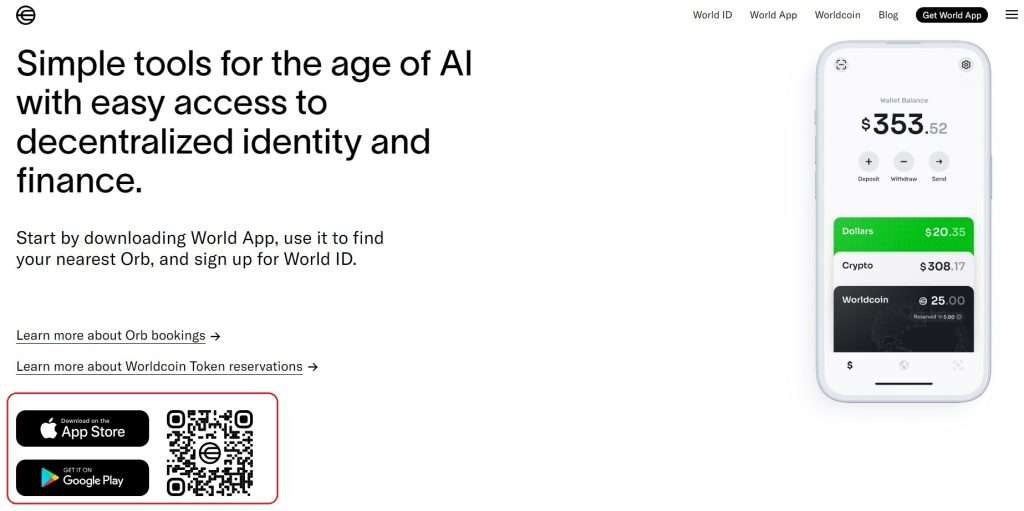Open Learn more about Worldcoin Token reservations

[159, 367]
